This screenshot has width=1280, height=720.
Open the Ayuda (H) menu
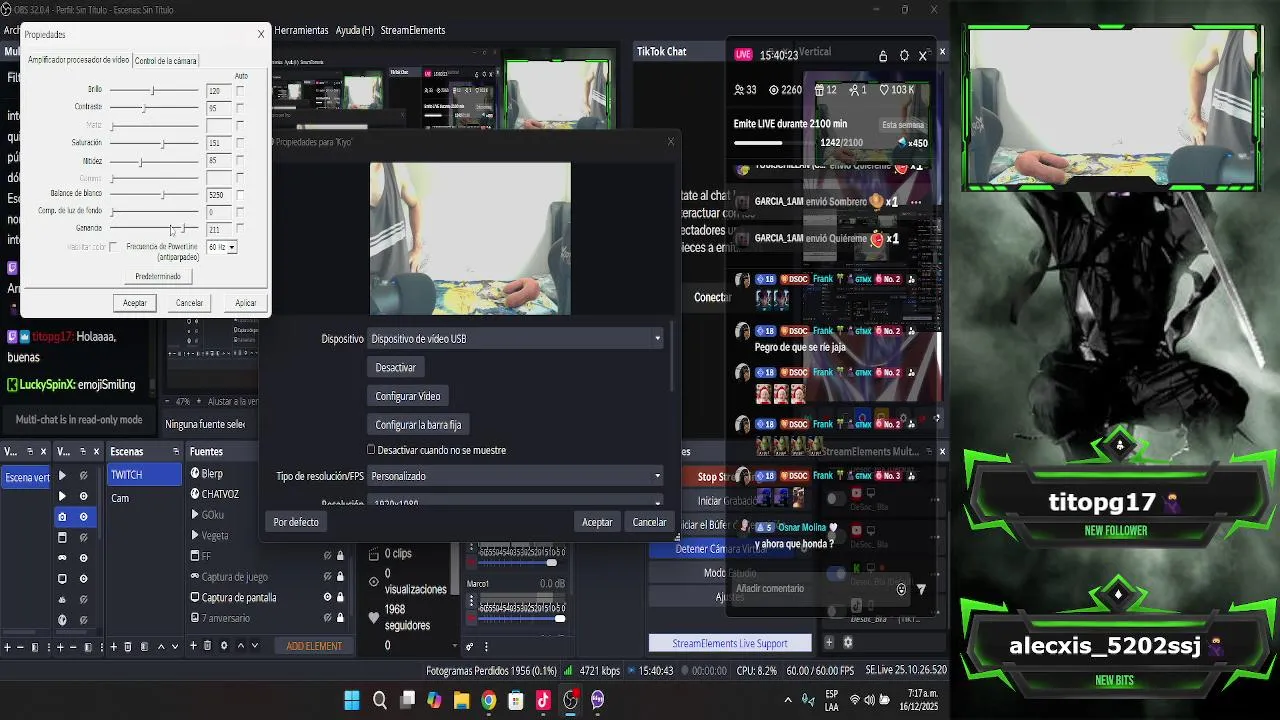pyautogui.click(x=354, y=31)
